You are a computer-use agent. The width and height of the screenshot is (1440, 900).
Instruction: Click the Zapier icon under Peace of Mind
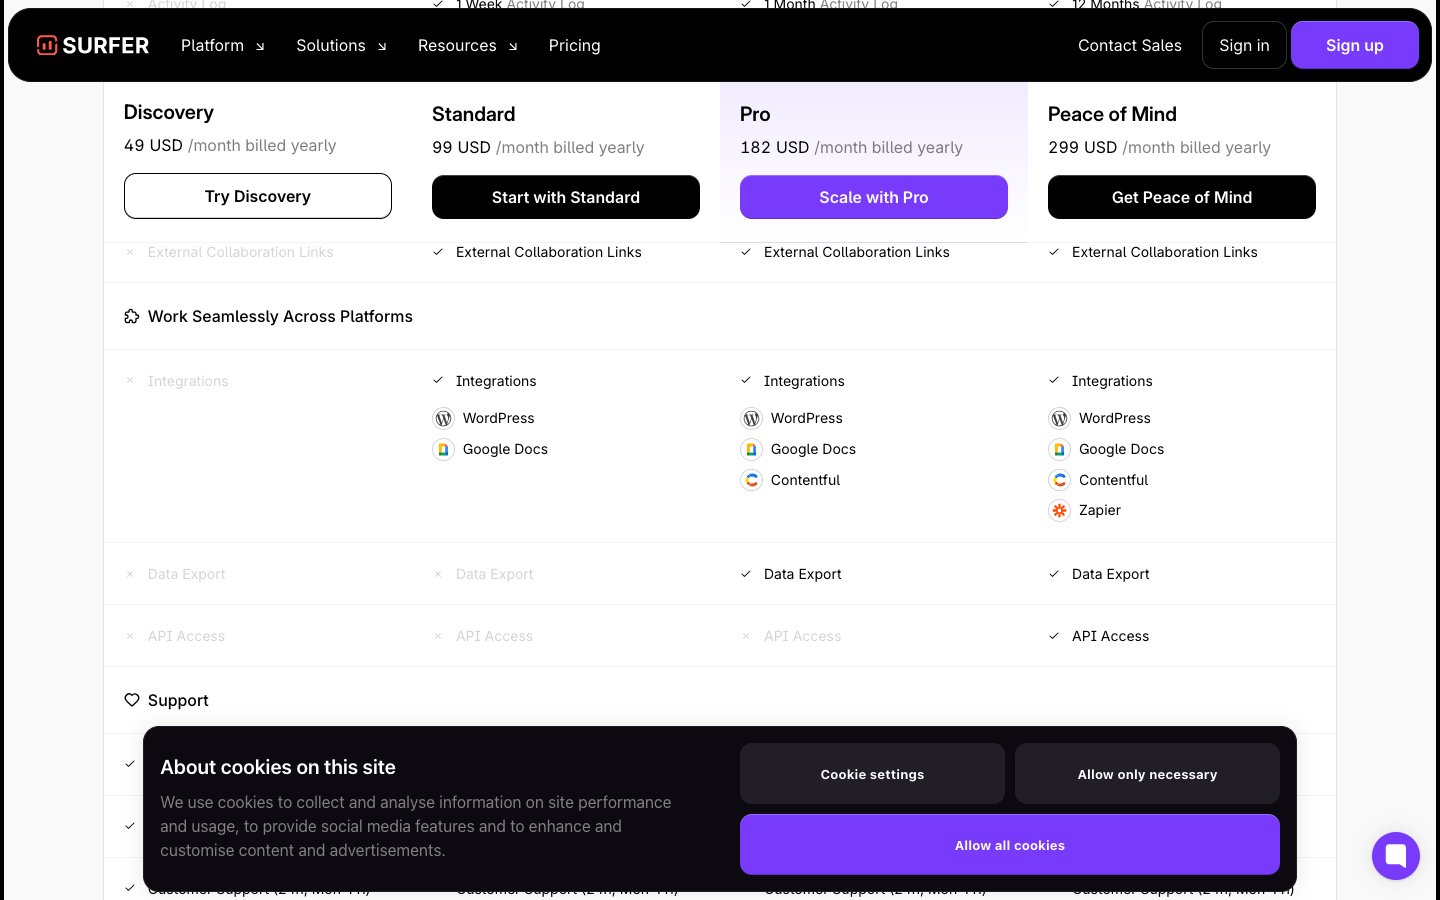(x=1059, y=511)
